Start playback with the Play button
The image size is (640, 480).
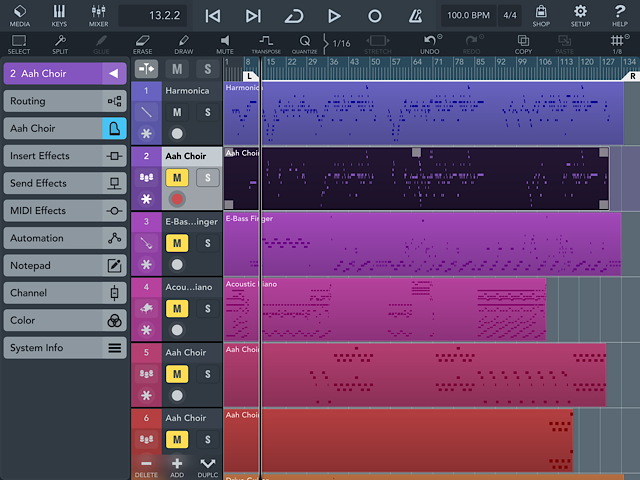tap(334, 16)
